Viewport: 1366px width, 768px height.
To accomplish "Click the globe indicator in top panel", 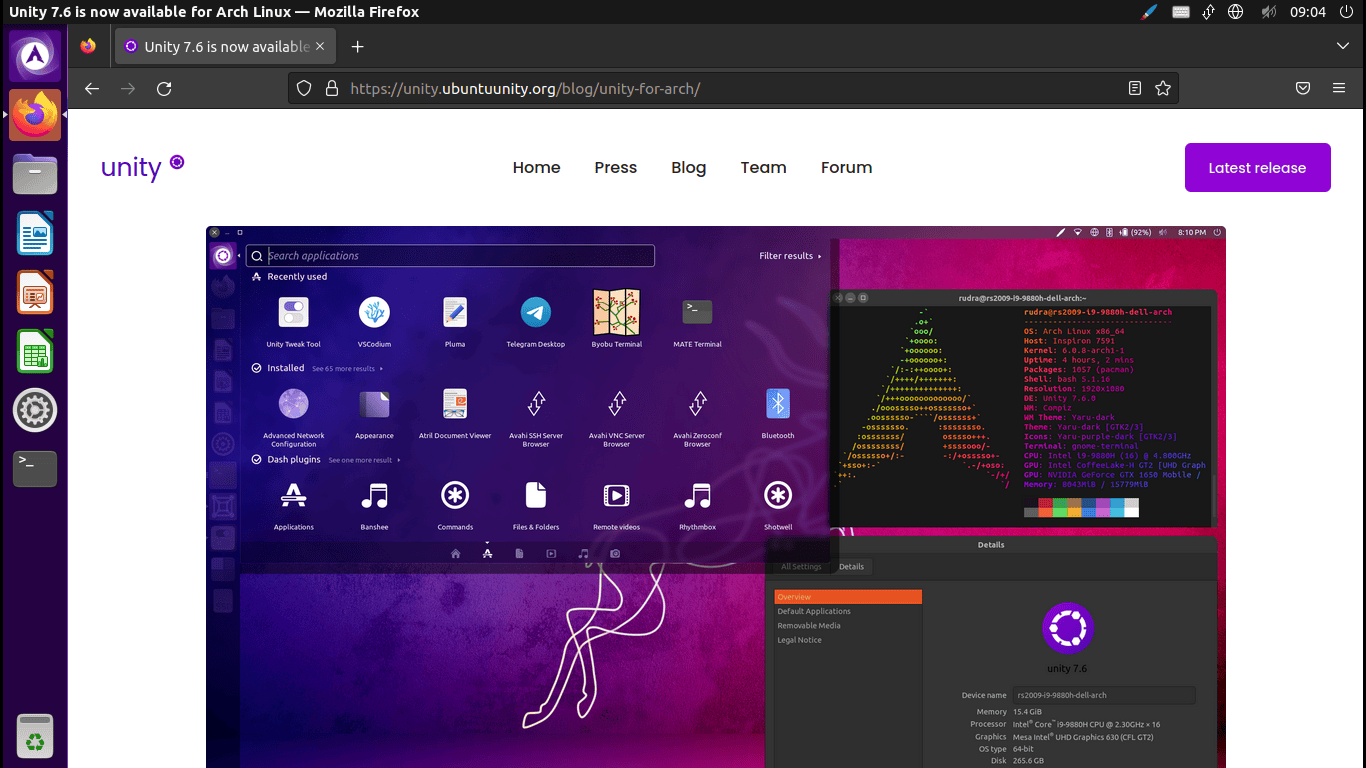I will coord(1236,12).
